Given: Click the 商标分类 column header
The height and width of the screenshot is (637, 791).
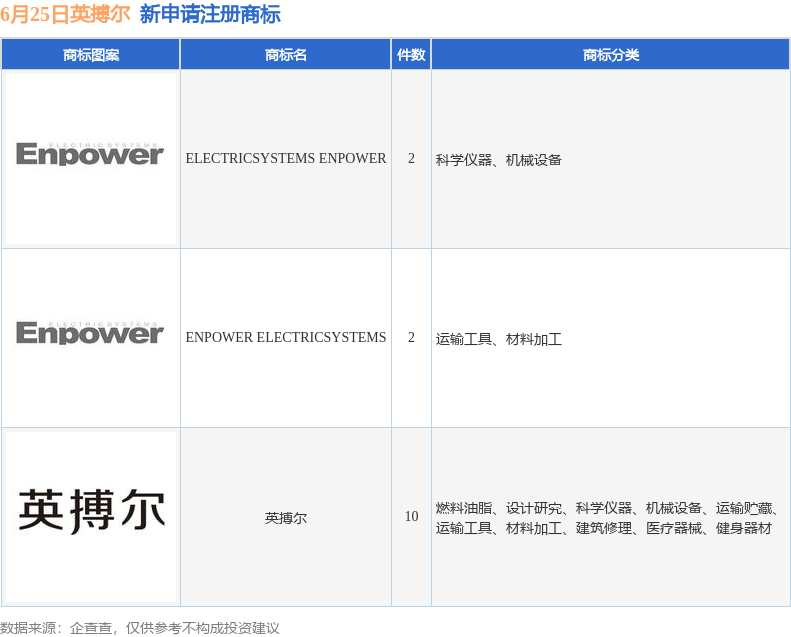Looking at the screenshot, I should pyautogui.click(x=611, y=54).
